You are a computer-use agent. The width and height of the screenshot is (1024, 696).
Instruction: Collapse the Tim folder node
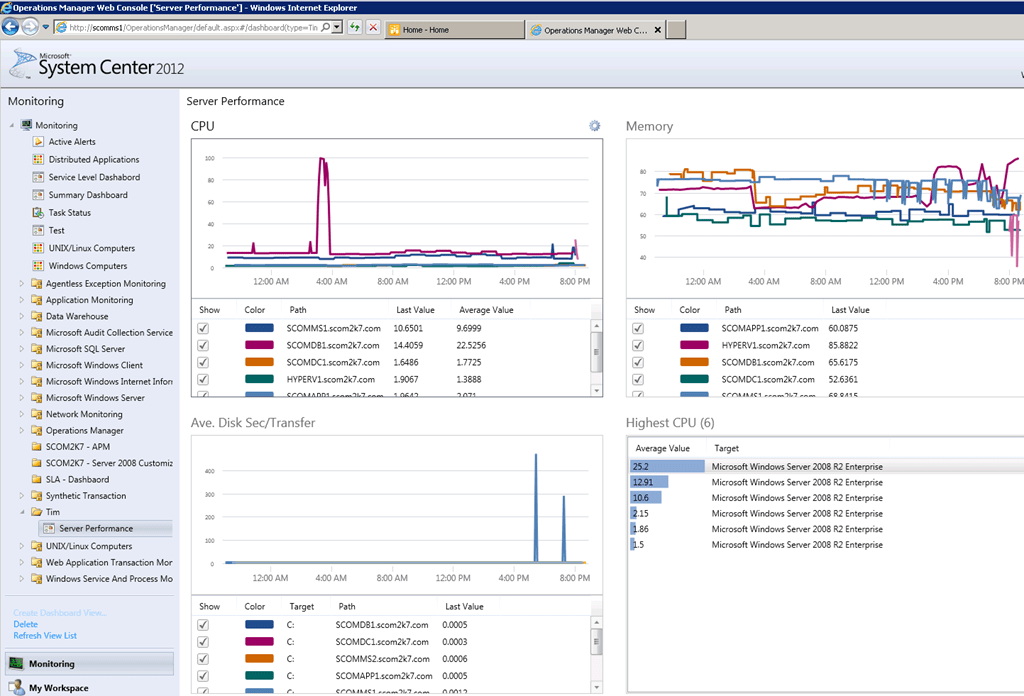pos(22,512)
